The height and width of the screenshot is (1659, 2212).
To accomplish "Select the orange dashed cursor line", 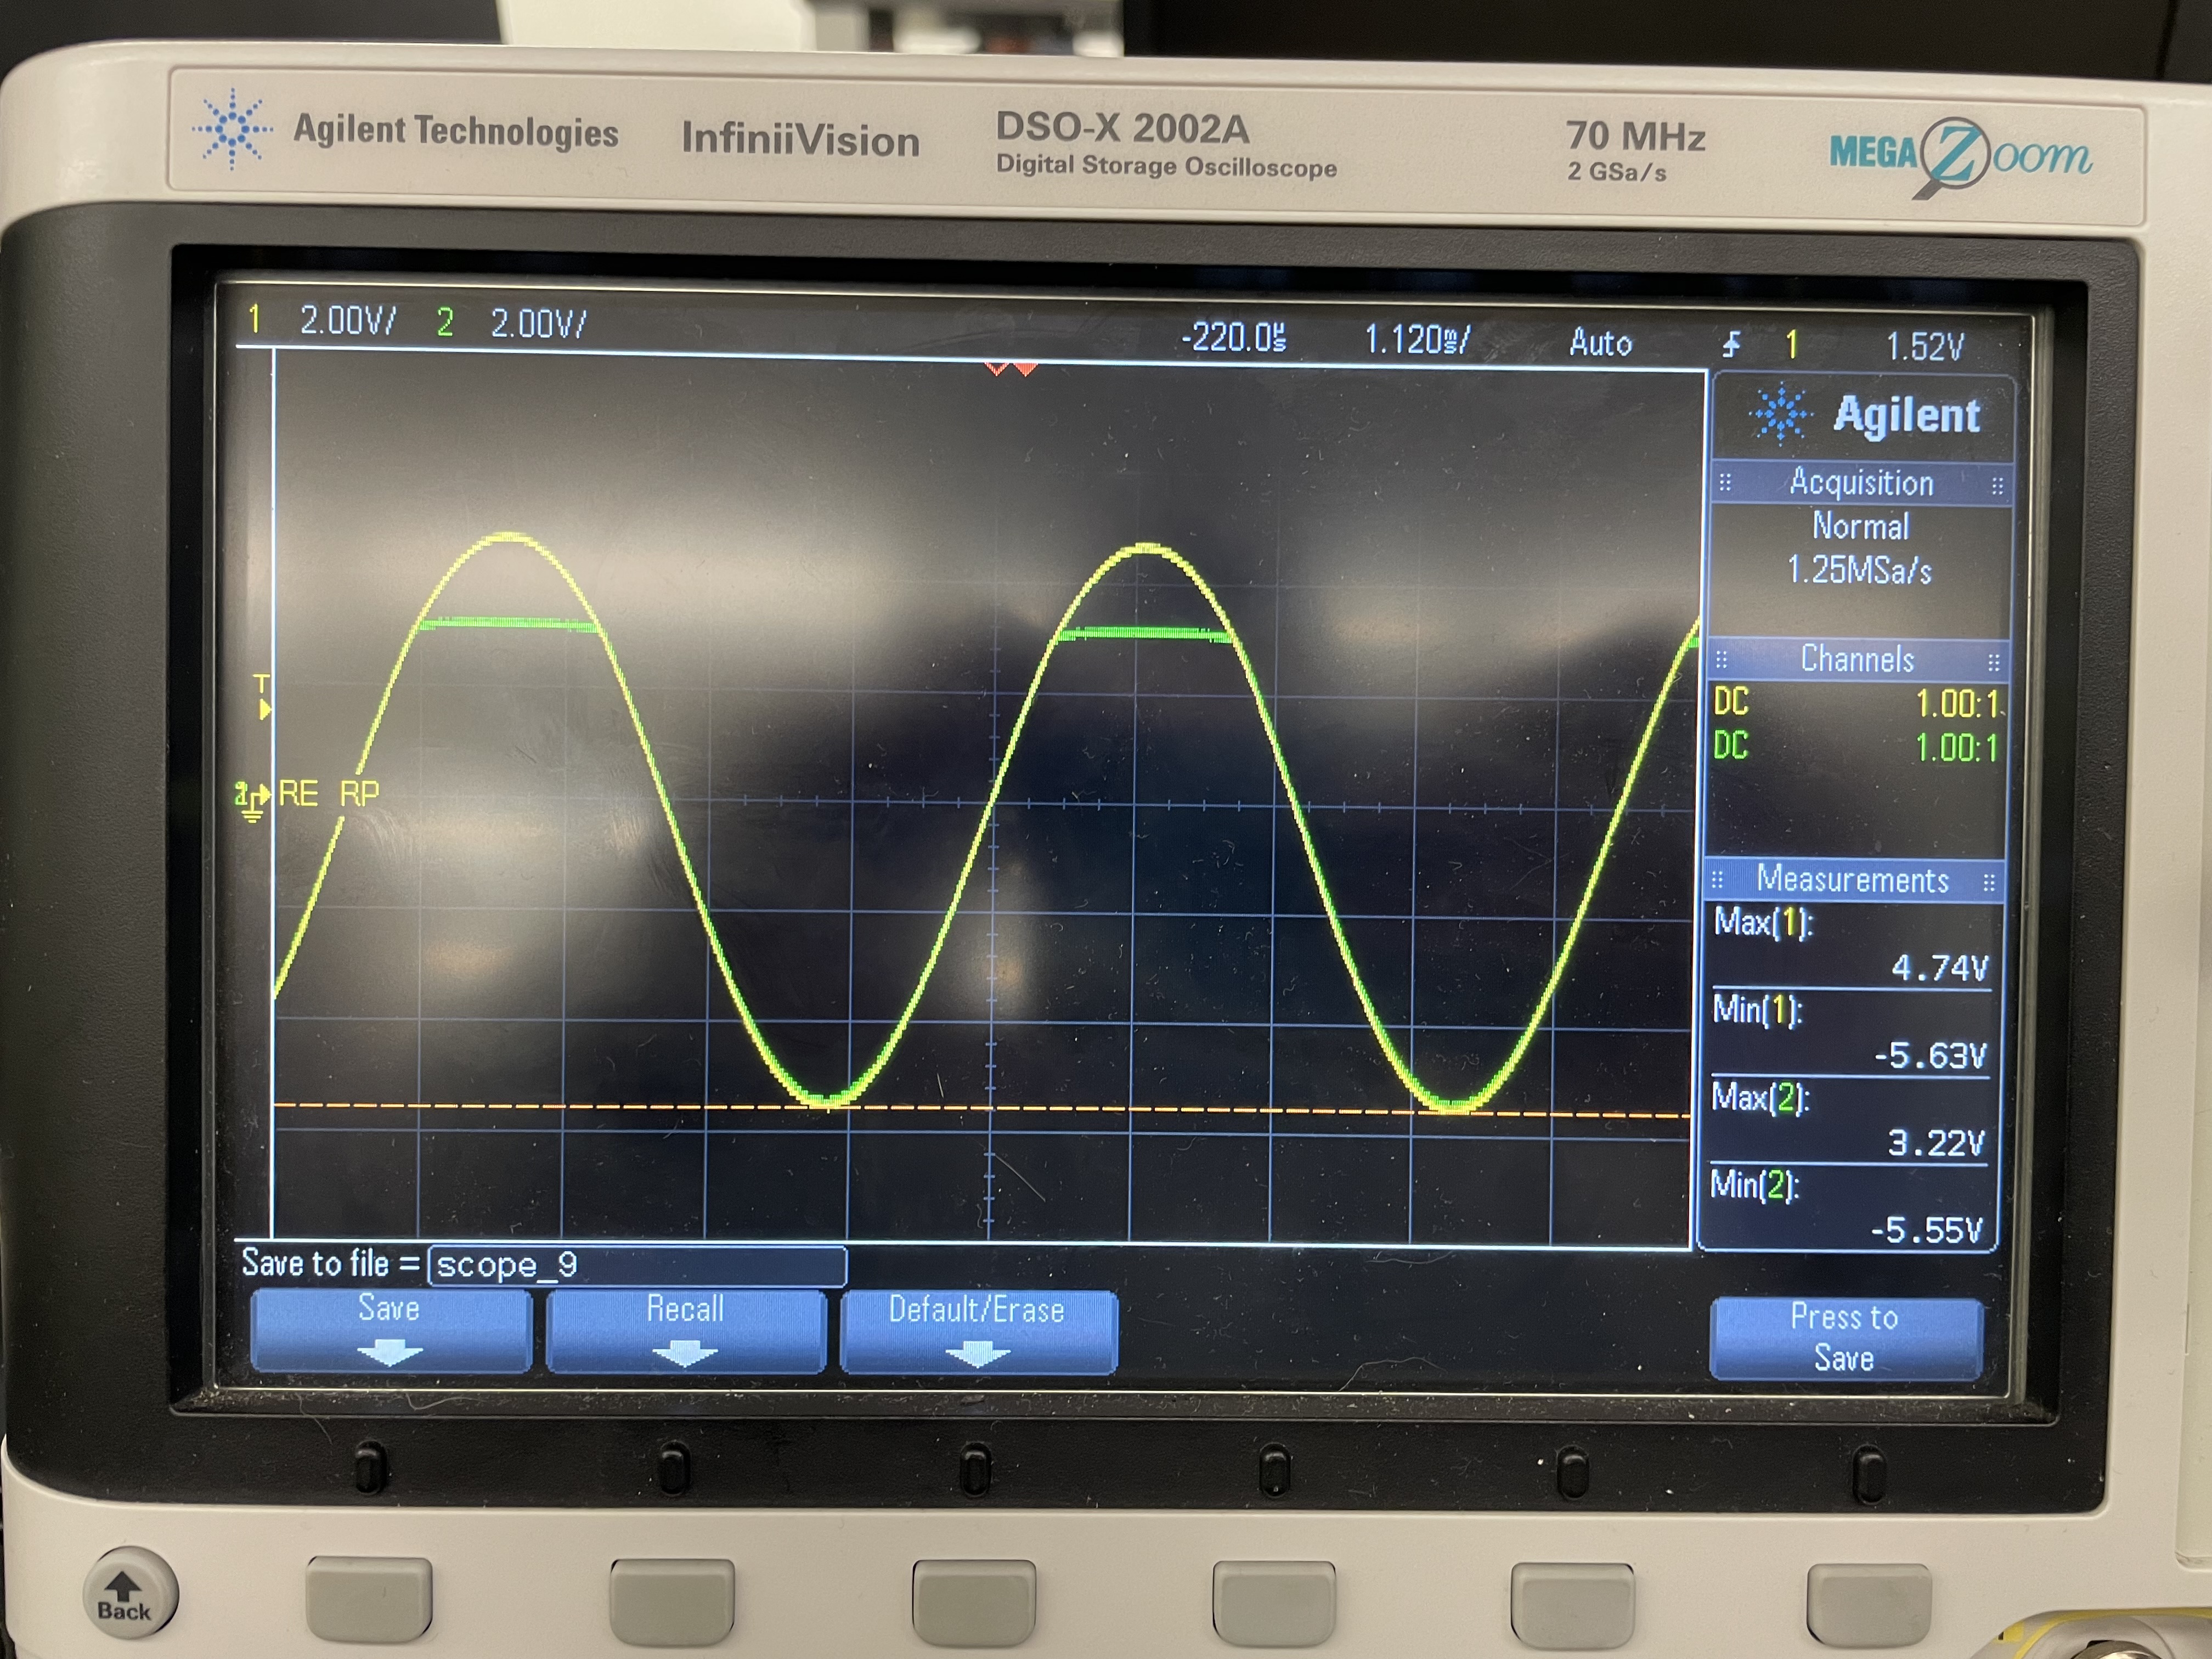I will pos(982,1109).
